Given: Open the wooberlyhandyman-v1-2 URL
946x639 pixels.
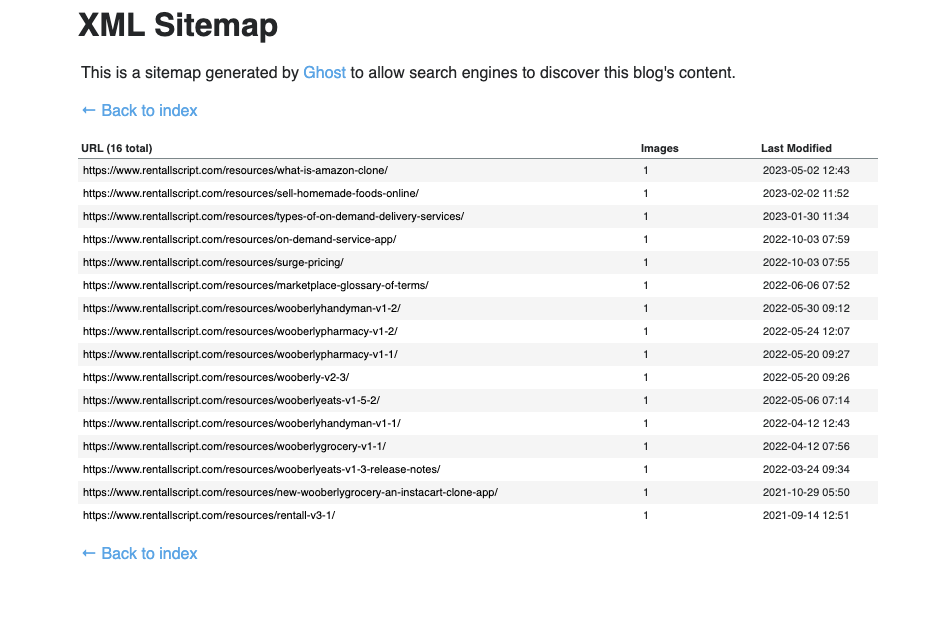Looking at the screenshot, I should pos(241,308).
